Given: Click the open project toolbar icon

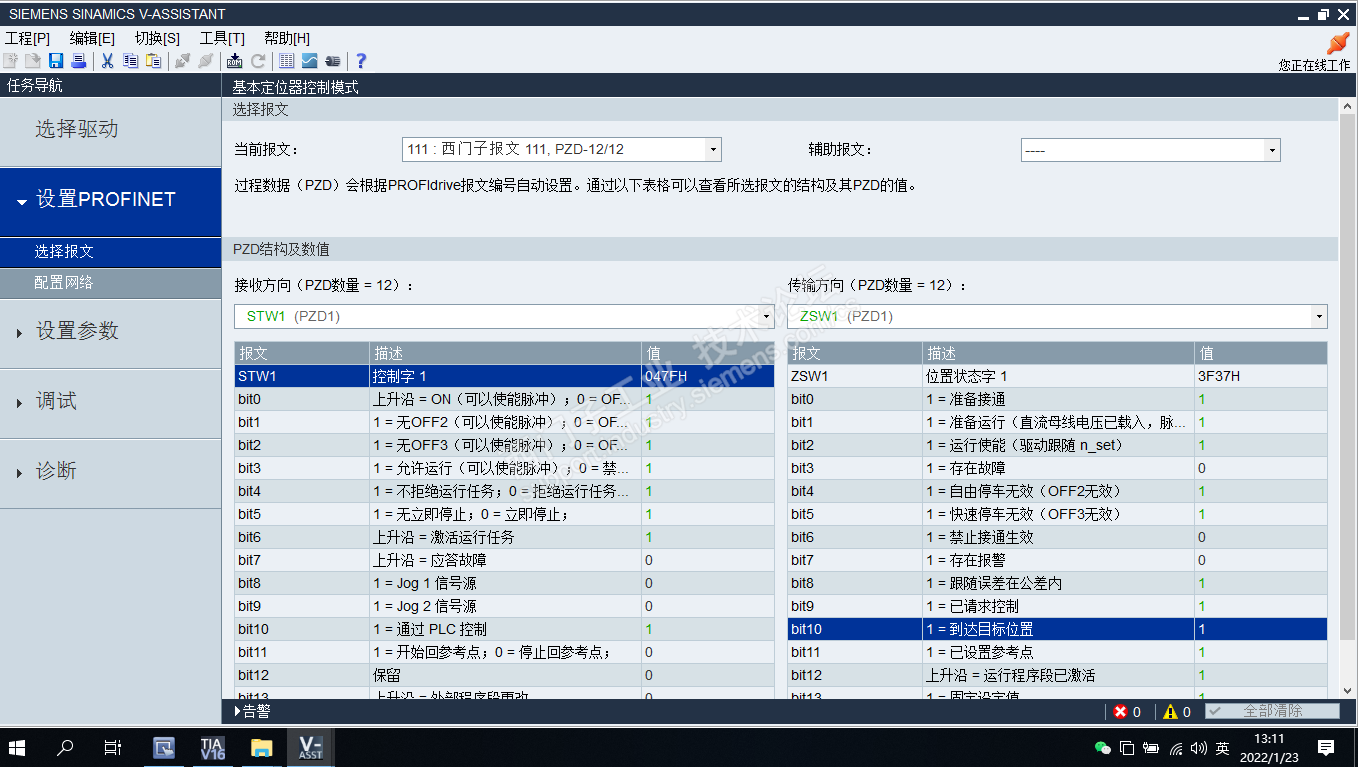Looking at the screenshot, I should (x=33, y=61).
